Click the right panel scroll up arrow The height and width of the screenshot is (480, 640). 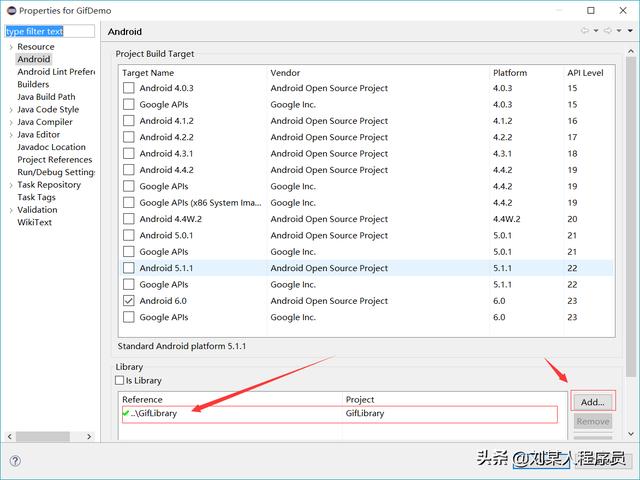(x=631, y=51)
